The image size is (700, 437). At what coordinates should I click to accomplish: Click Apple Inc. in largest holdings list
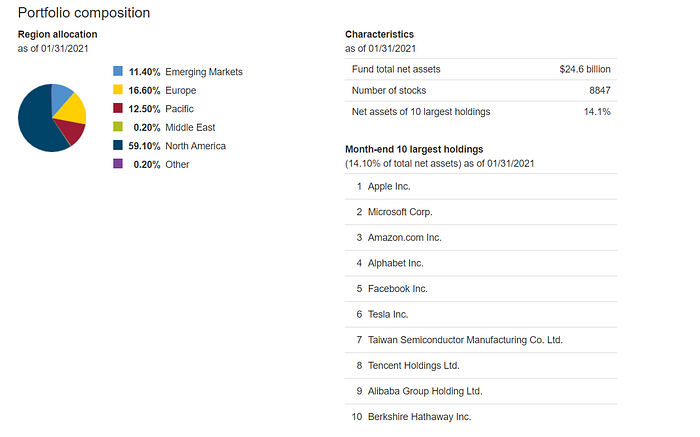click(x=390, y=186)
